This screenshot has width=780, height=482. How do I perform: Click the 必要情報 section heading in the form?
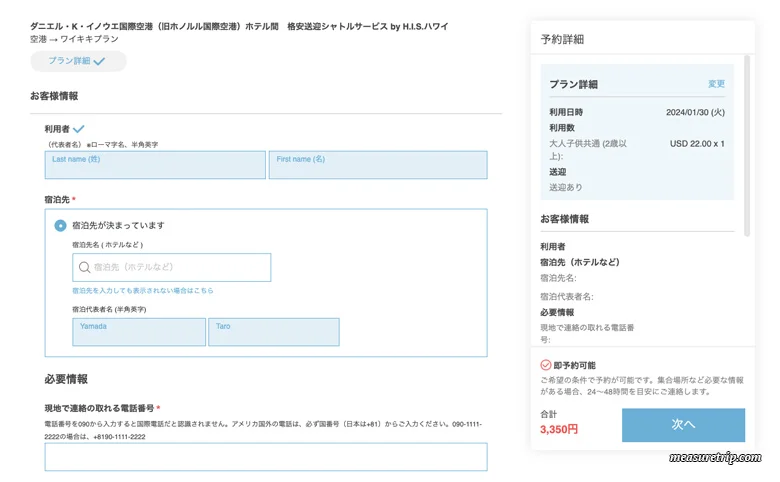66,379
